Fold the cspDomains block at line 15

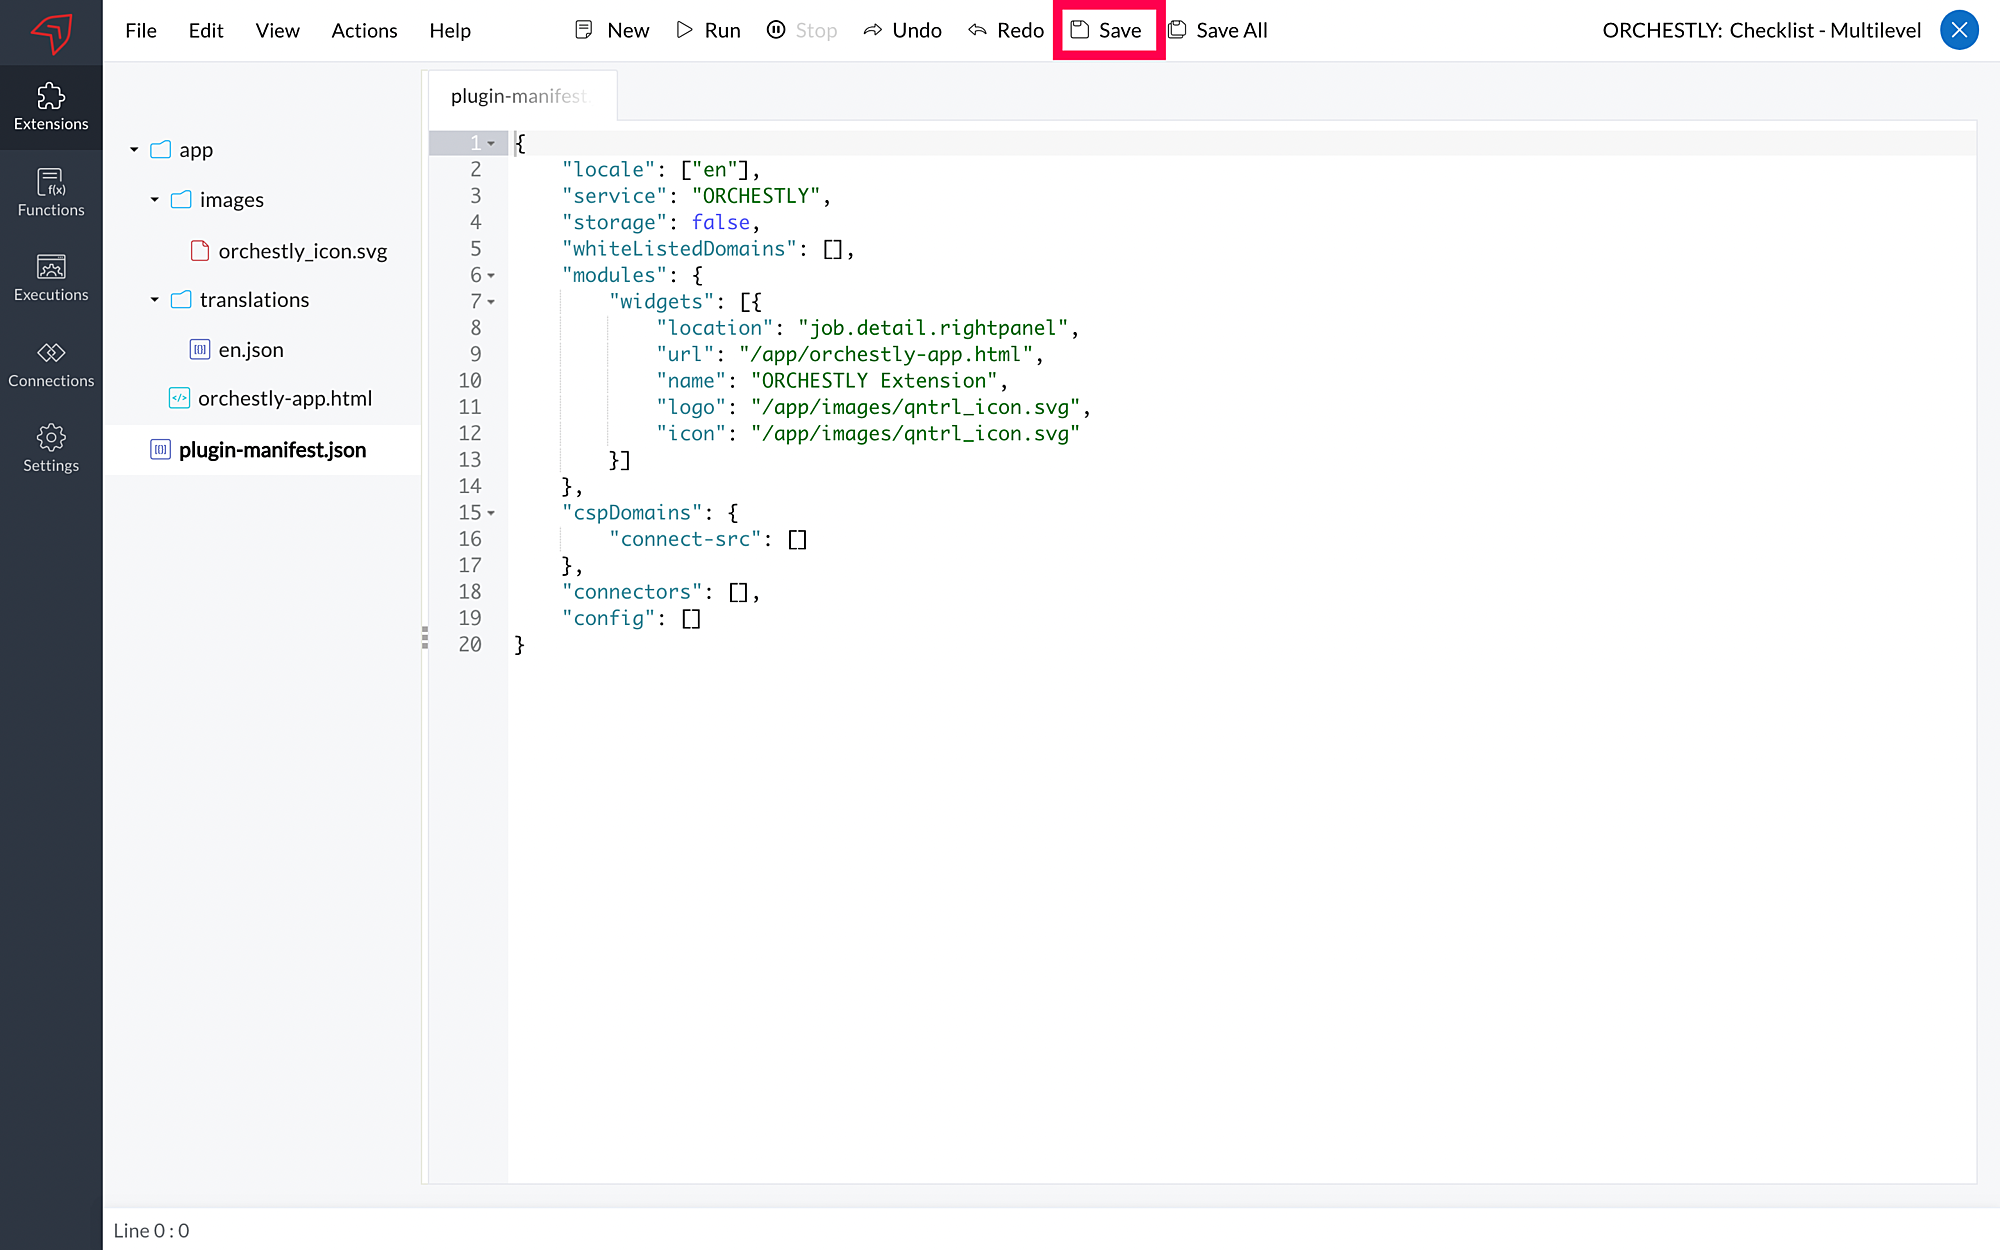[491, 513]
